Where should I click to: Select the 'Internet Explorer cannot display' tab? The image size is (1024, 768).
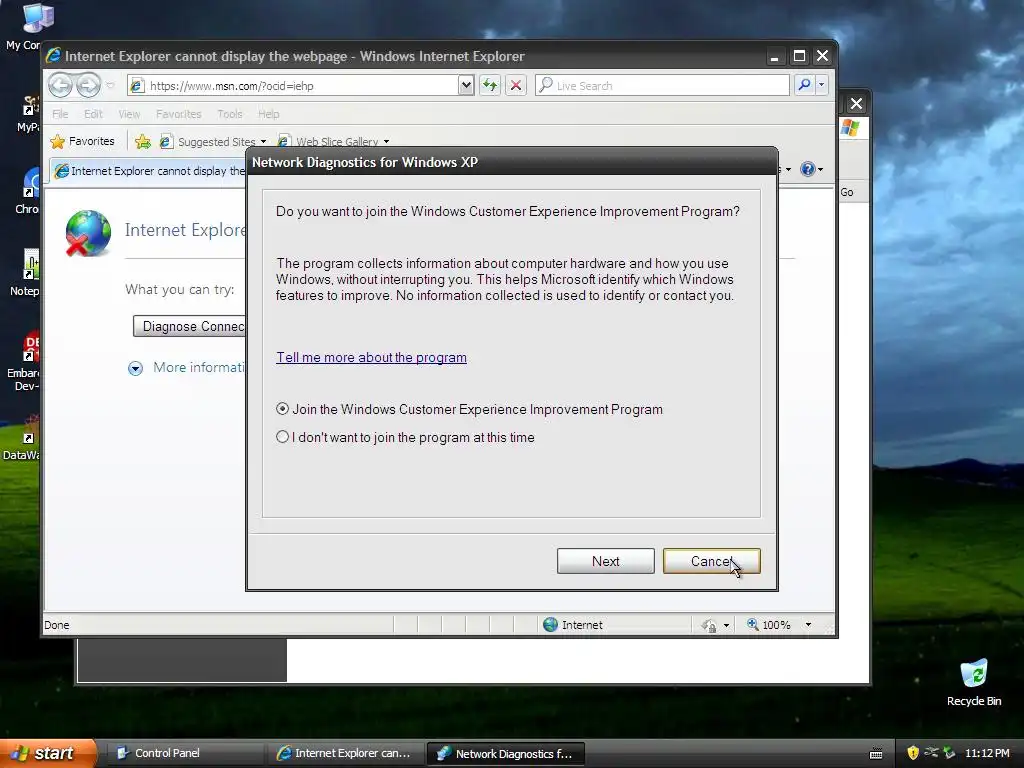coord(150,171)
